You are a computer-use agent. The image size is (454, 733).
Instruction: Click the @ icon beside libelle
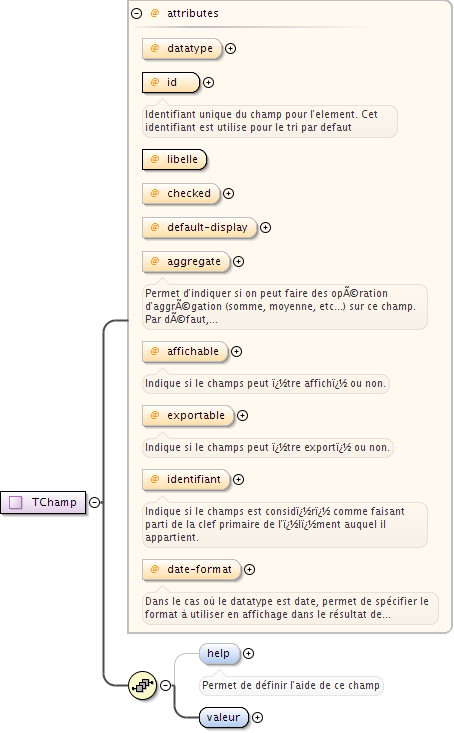click(x=155, y=159)
